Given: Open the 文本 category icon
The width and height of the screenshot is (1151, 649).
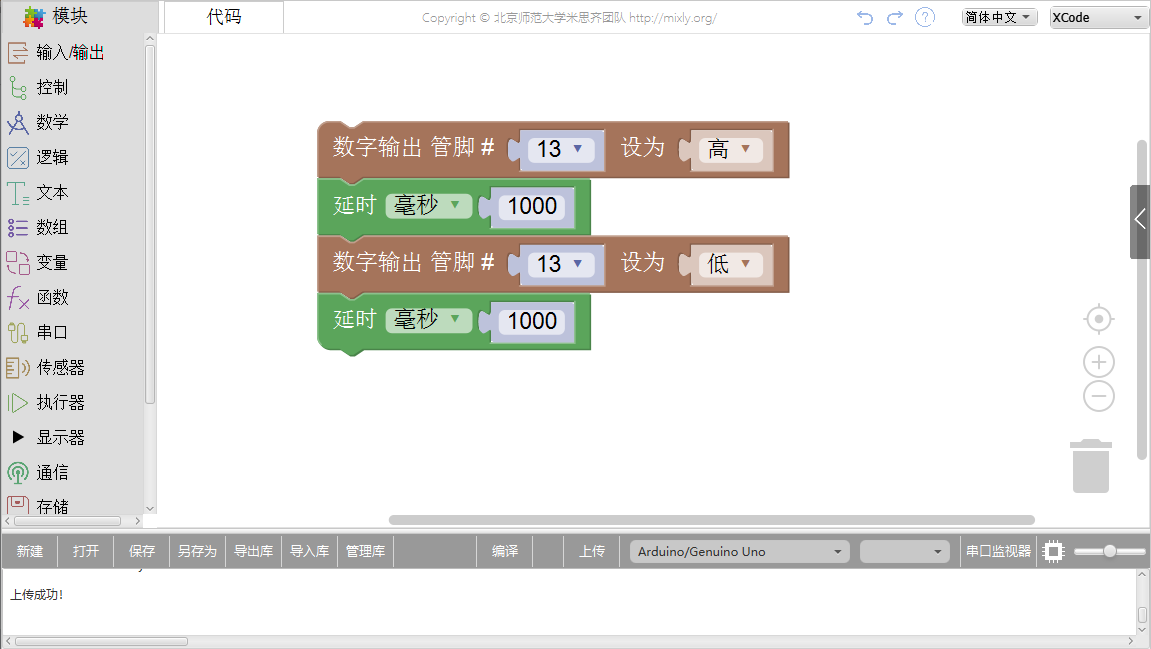Looking at the screenshot, I should 18,192.
